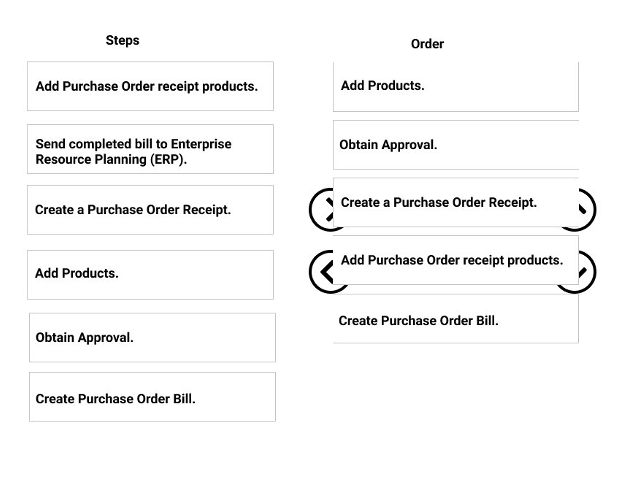Click the Order column heading
Viewport: 635px width, 480px height.
coord(427,44)
